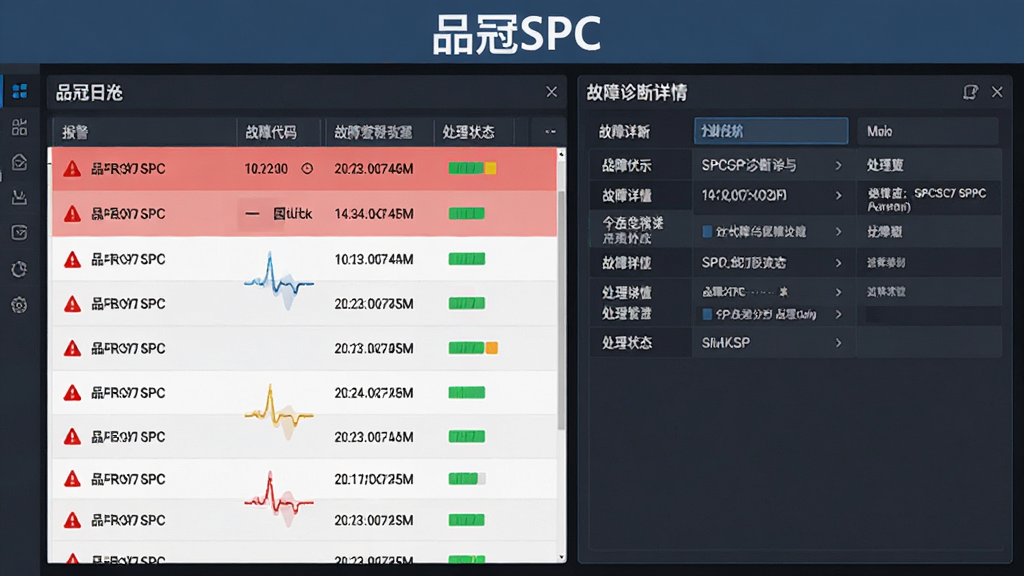Close the 故障诊断详情 panel
This screenshot has width=1024, height=576.
click(x=997, y=92)
